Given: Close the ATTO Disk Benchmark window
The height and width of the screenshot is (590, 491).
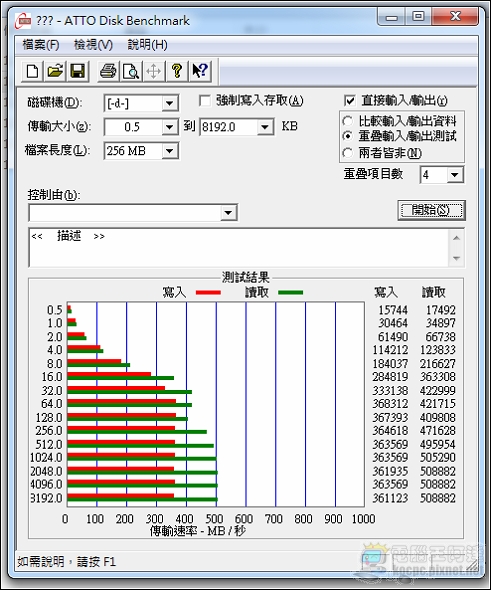Looking at the screenshot, I should click(x=455, y=17).
